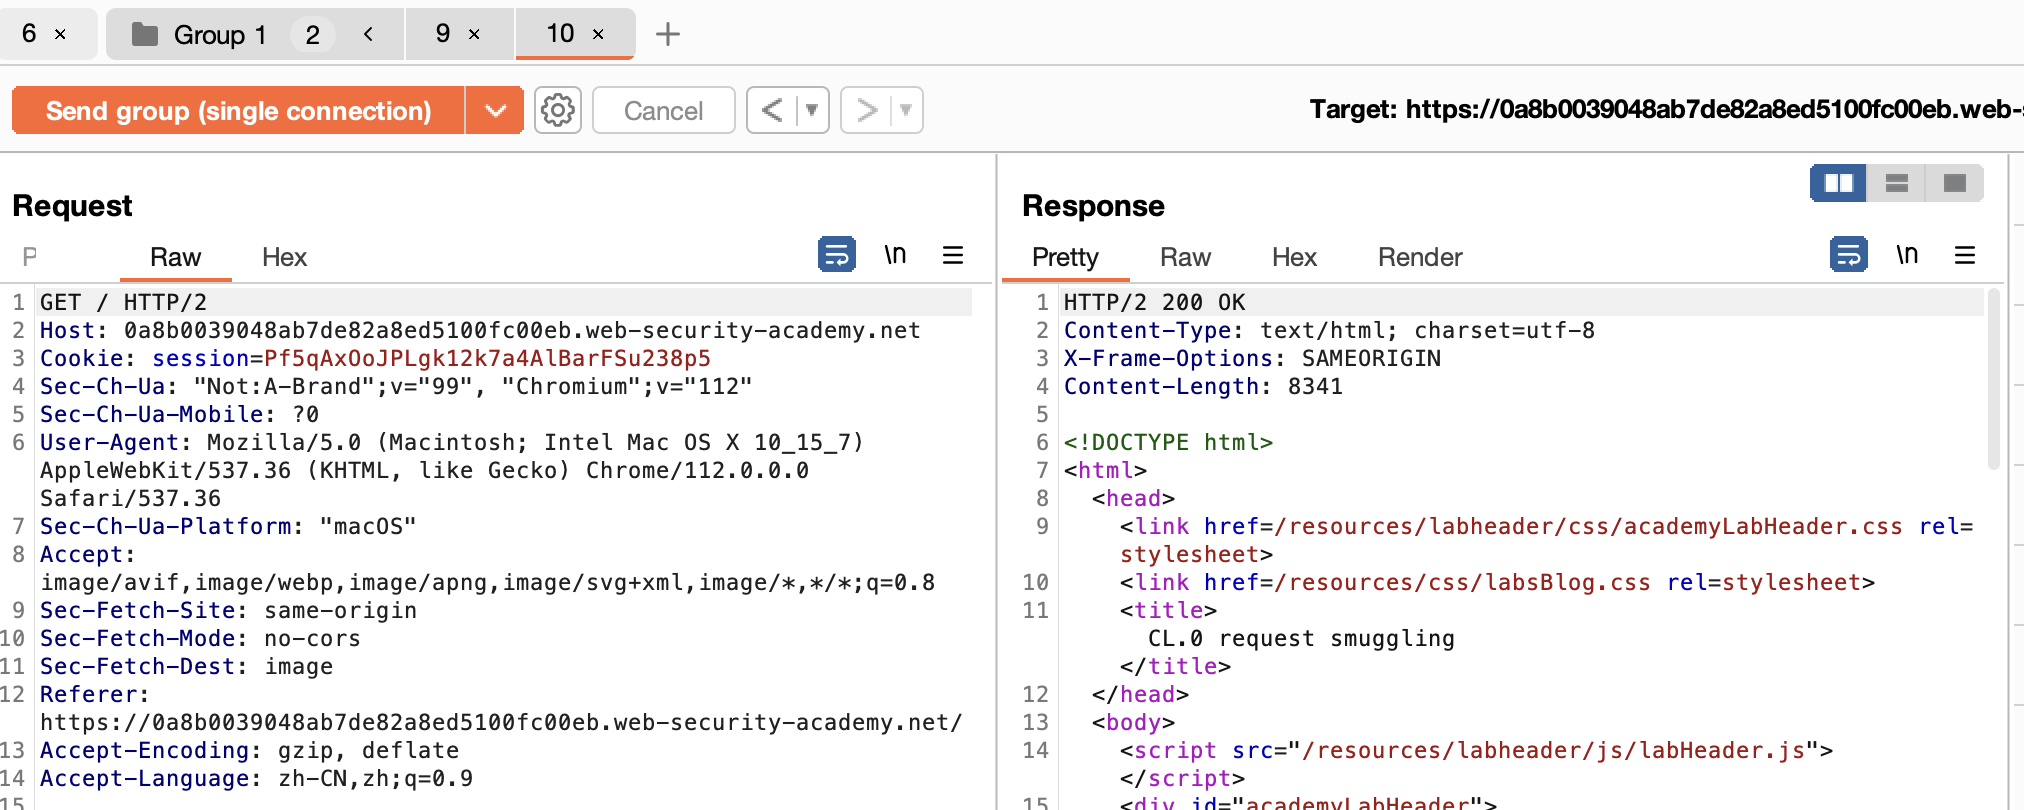The image size is (2024, 810).
Task: Click the Response panel heading
Action: 1093,206
